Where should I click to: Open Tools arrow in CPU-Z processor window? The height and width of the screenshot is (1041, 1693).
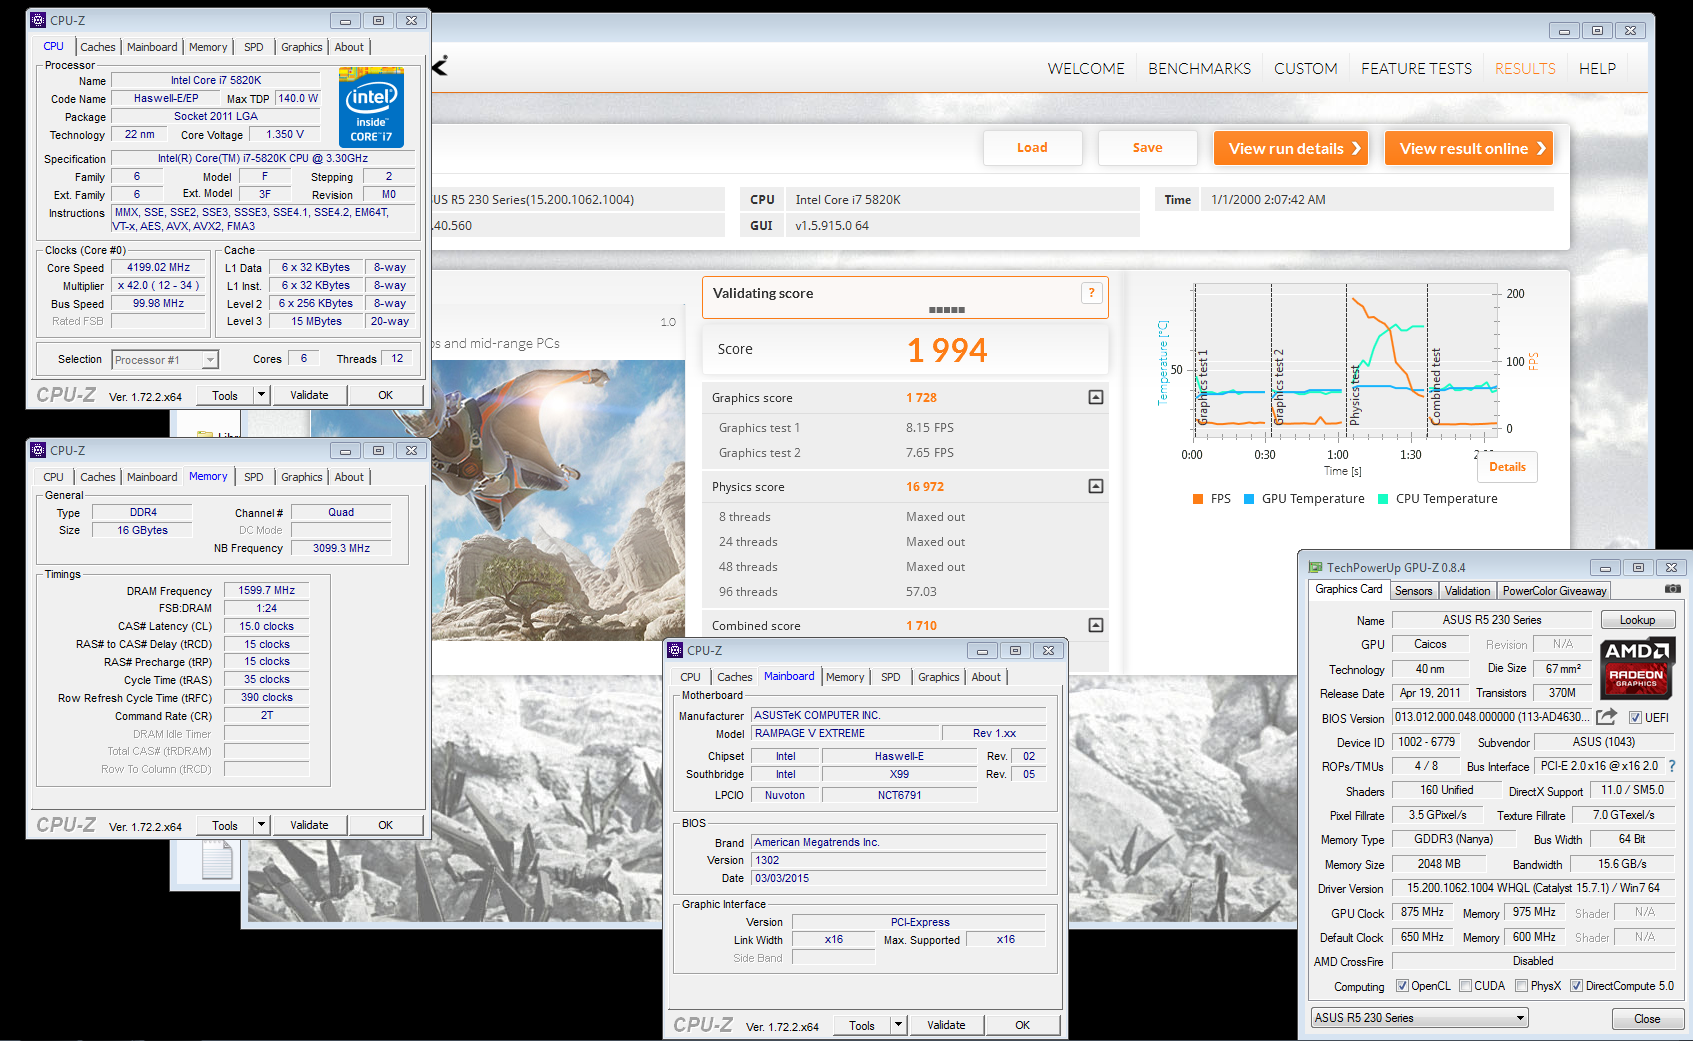262,395
